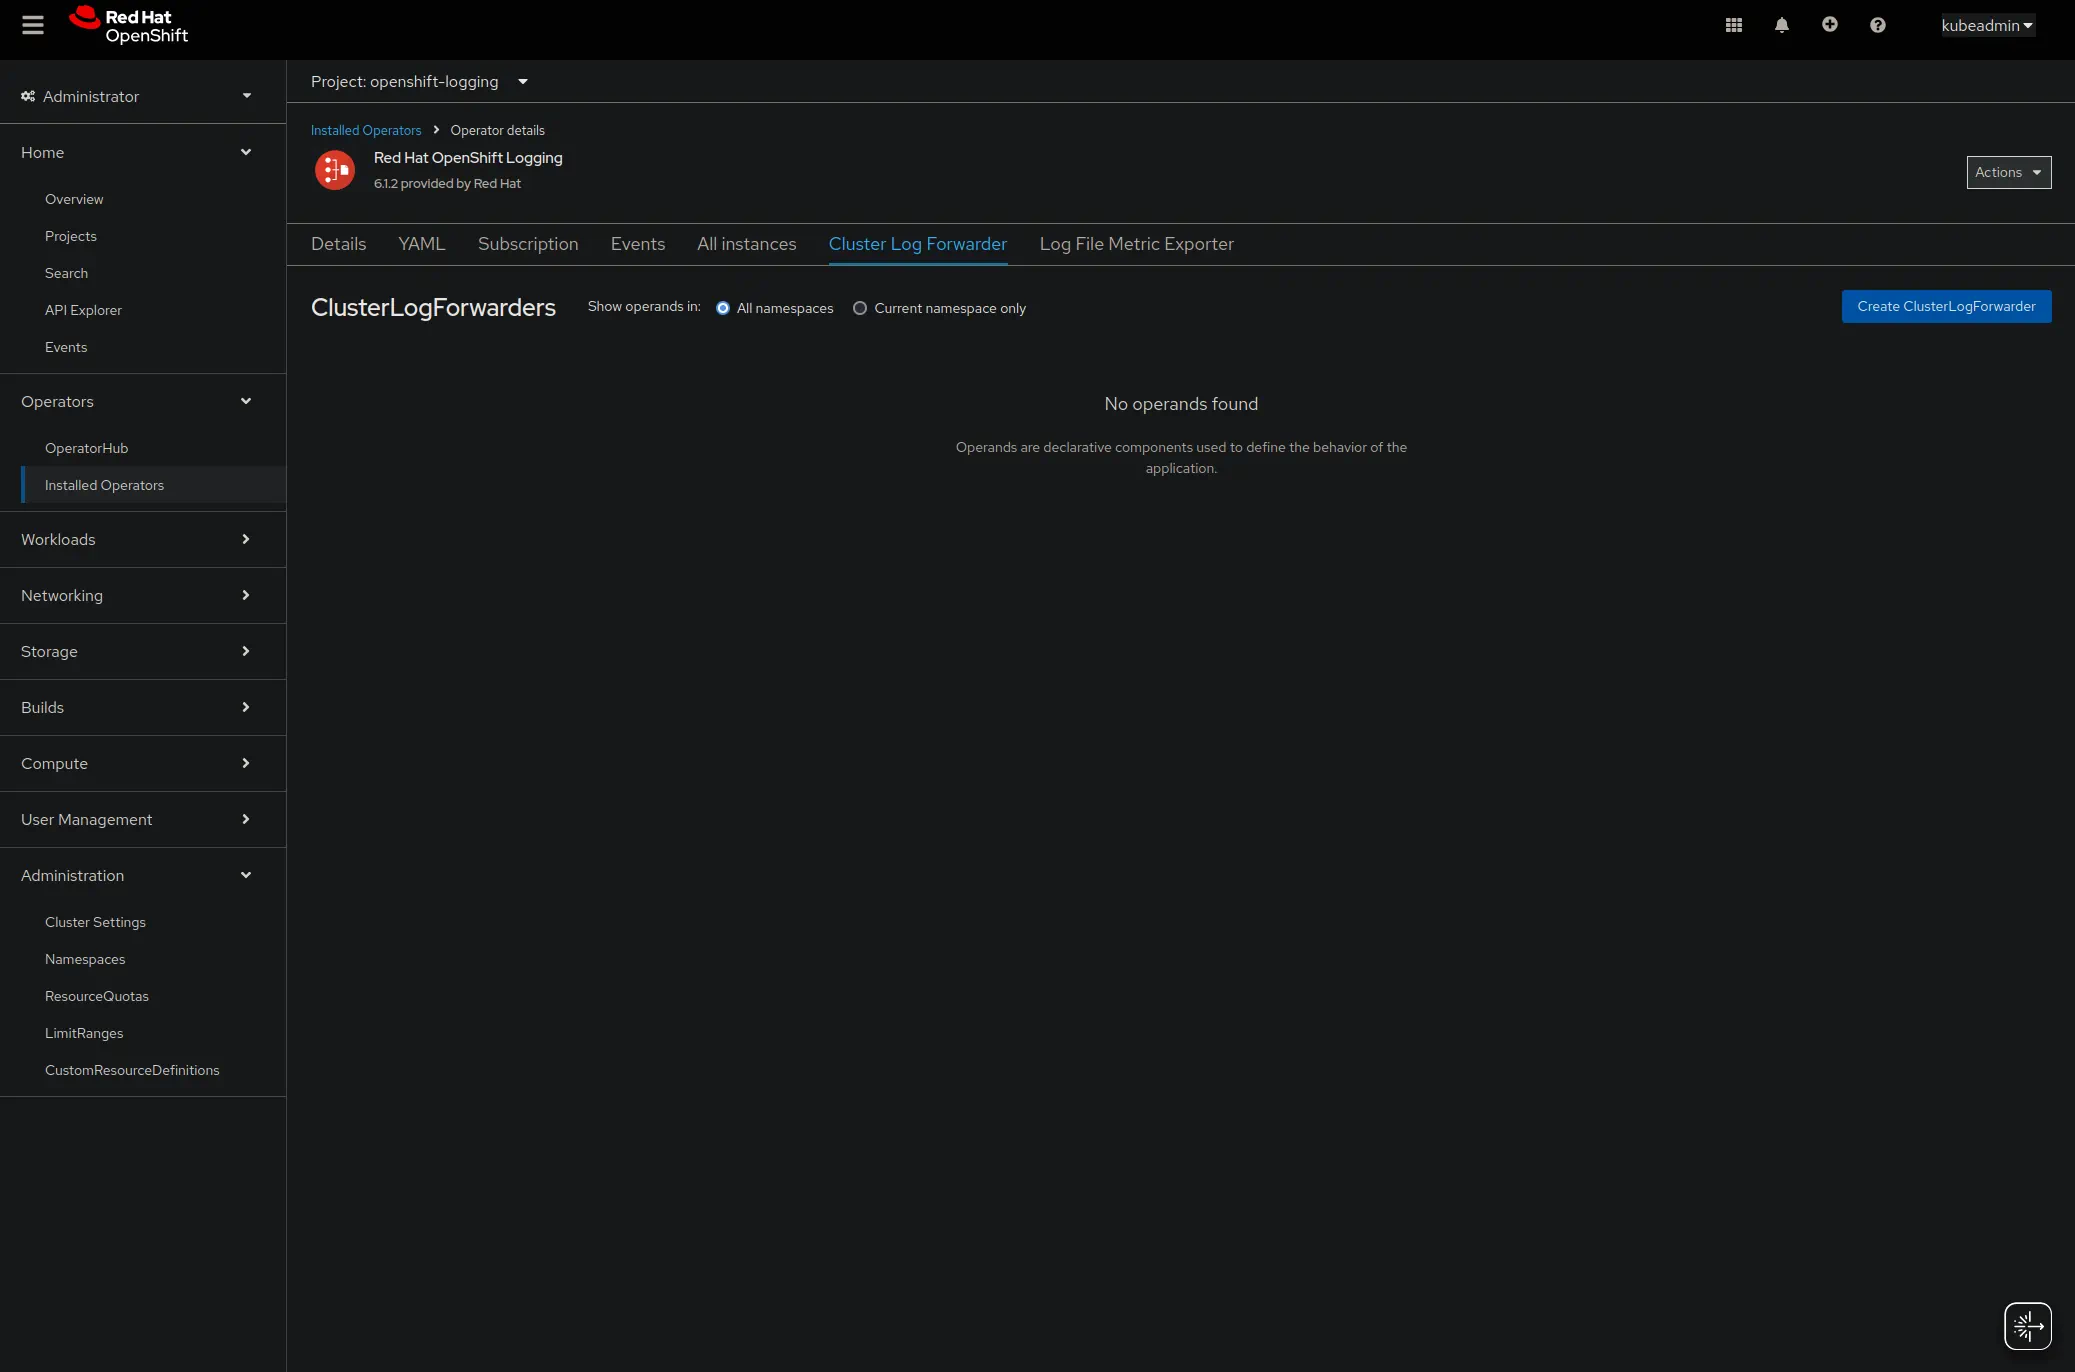The width and height of the screenshot is (2075, 1372).
Task: Click Create ClusterLogForwarder button
Action: click(x=1946, y=307)
